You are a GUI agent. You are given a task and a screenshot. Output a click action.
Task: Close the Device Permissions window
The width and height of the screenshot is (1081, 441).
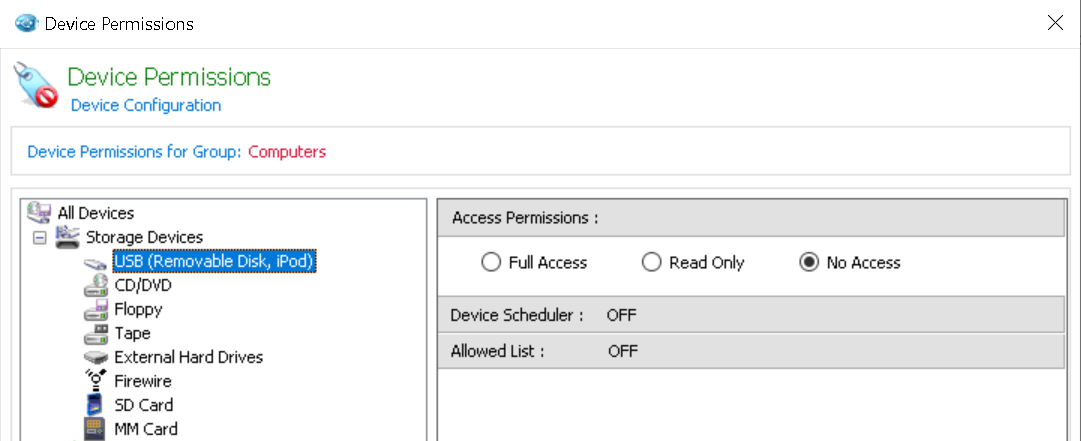[1055, 23]
